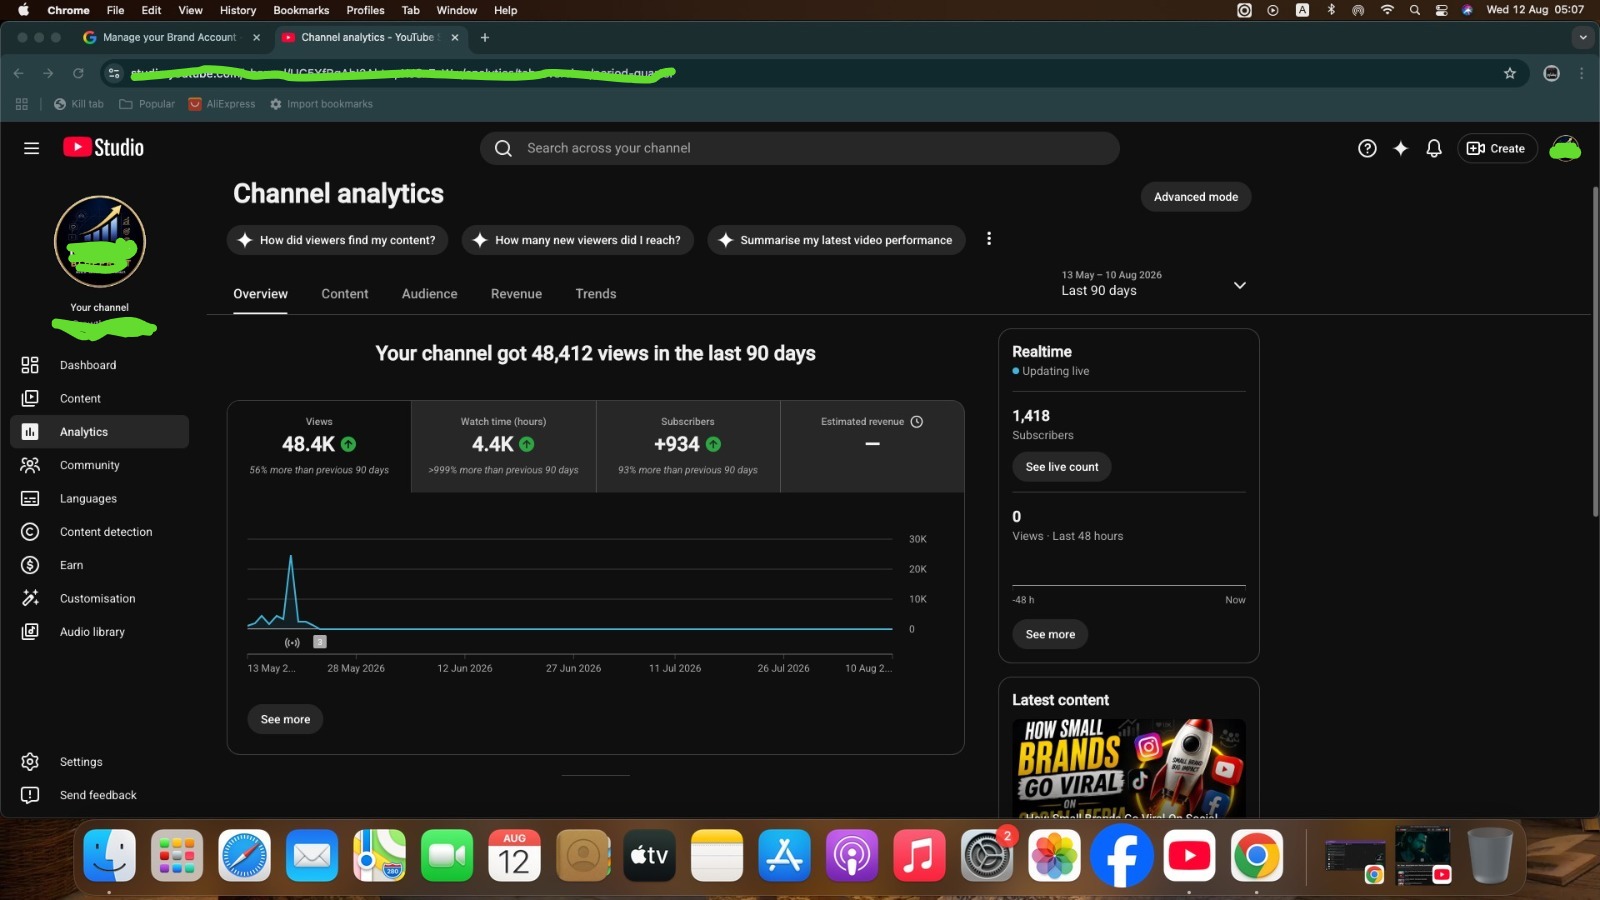The image size is (1600, 900).
Task: Open Content detection in the sidebar
Action: (99, 532)
